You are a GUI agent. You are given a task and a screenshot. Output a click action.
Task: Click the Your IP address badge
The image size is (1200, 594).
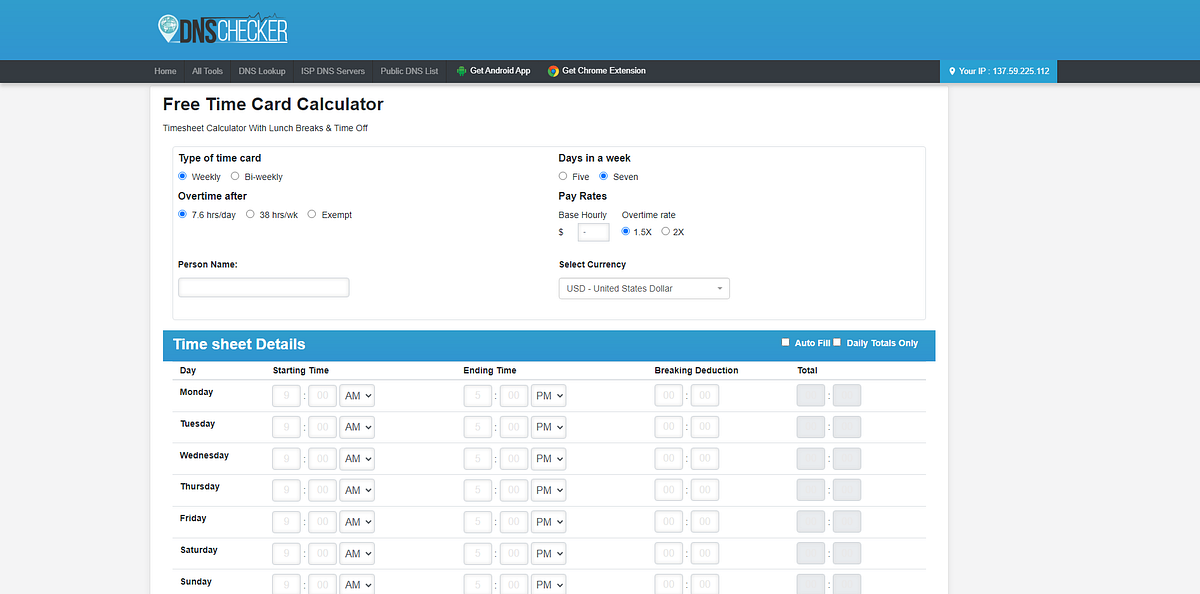998,71
